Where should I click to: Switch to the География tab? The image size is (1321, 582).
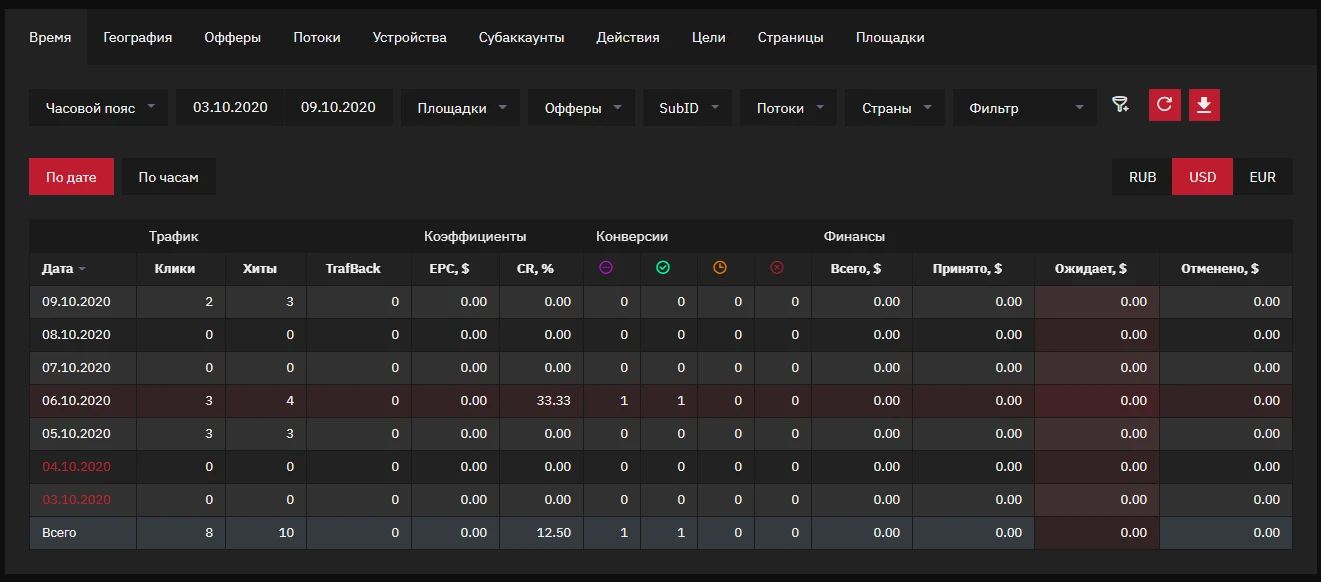(x=138, y=37)
